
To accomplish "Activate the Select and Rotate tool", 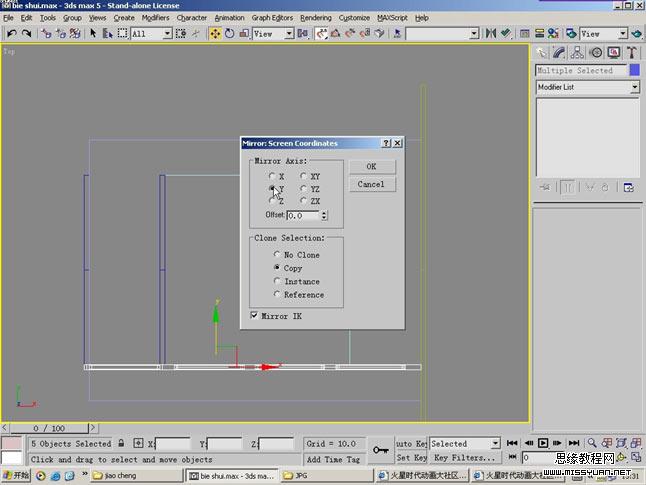I will point(229,33).
